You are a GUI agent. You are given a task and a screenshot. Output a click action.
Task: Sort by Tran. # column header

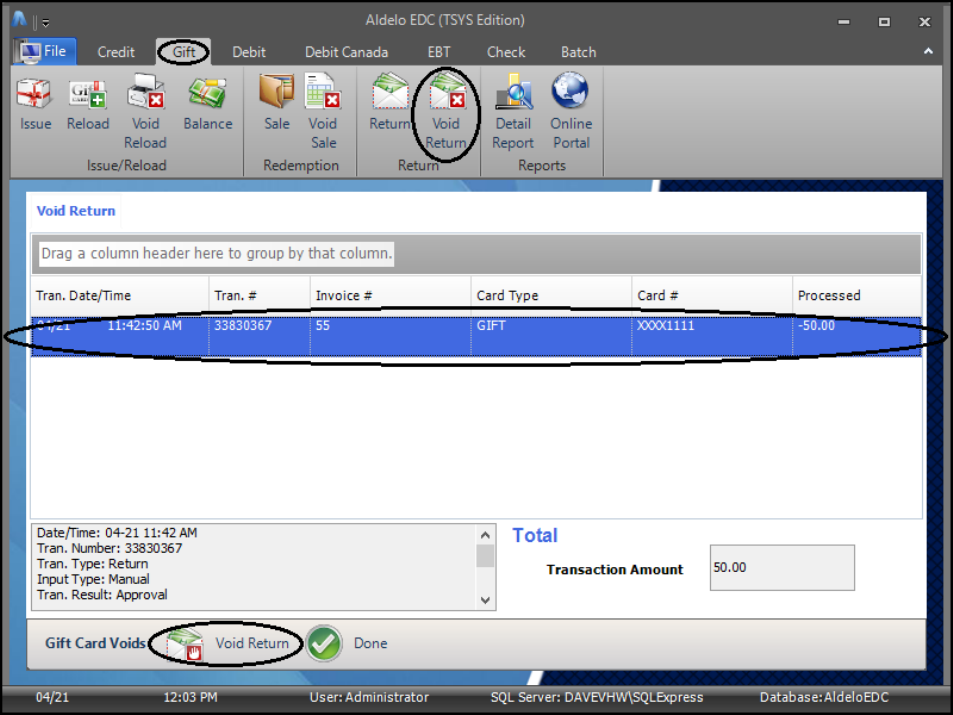point(260,295)
